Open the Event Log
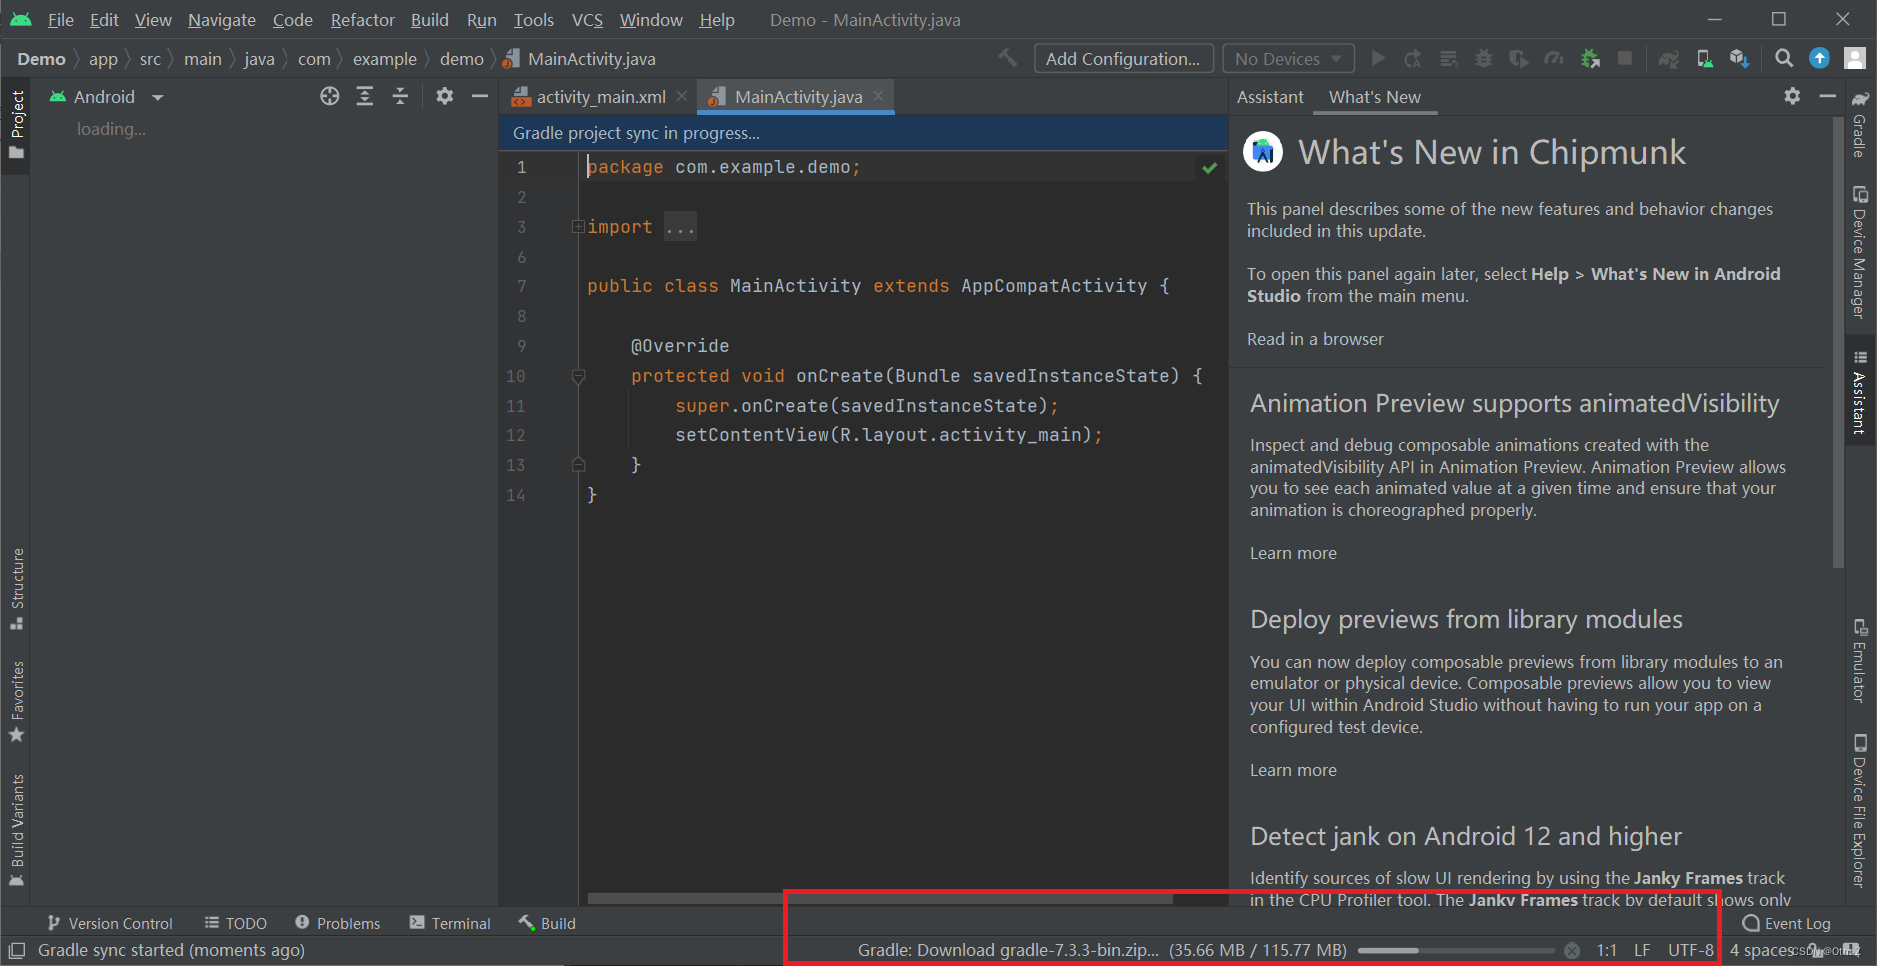 (x=1786, y=923)
